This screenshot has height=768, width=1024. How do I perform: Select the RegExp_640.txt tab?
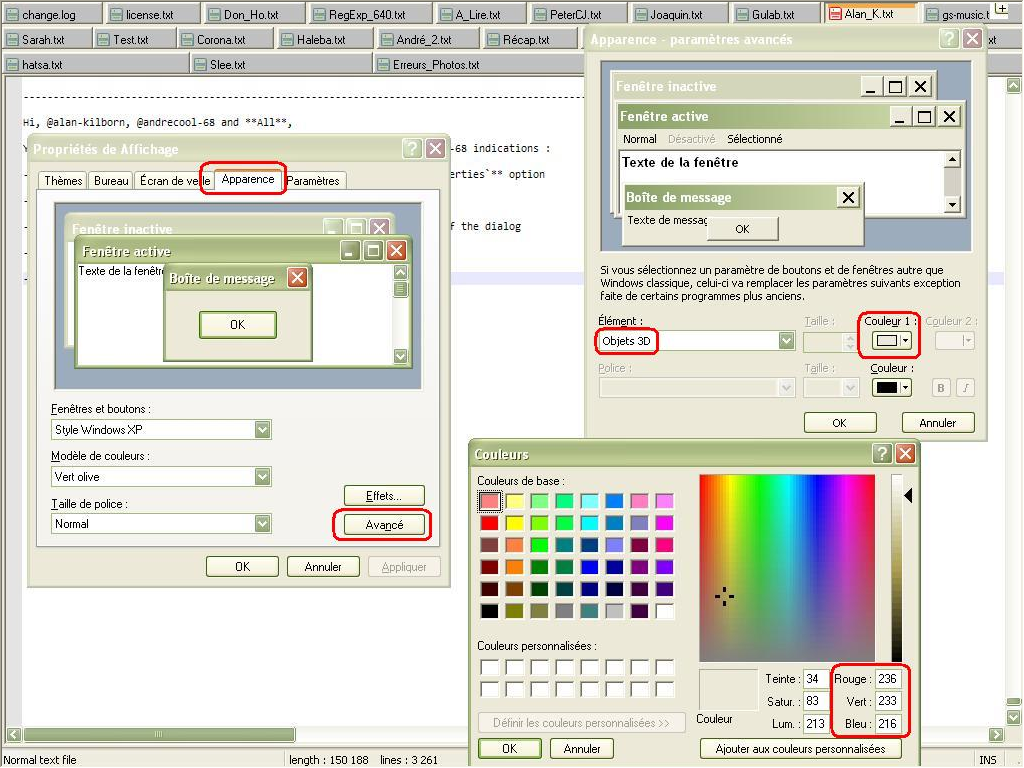pyautogui.click(x=370, y=14)
